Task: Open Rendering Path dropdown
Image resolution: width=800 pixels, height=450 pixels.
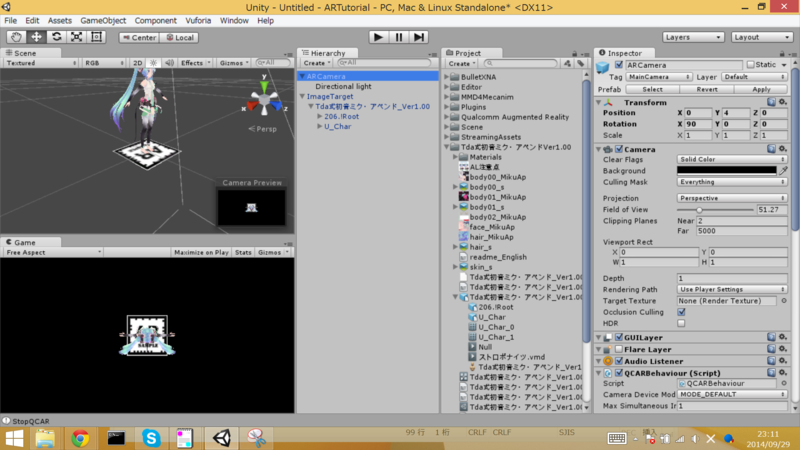Action: click(x=732, y=289)
